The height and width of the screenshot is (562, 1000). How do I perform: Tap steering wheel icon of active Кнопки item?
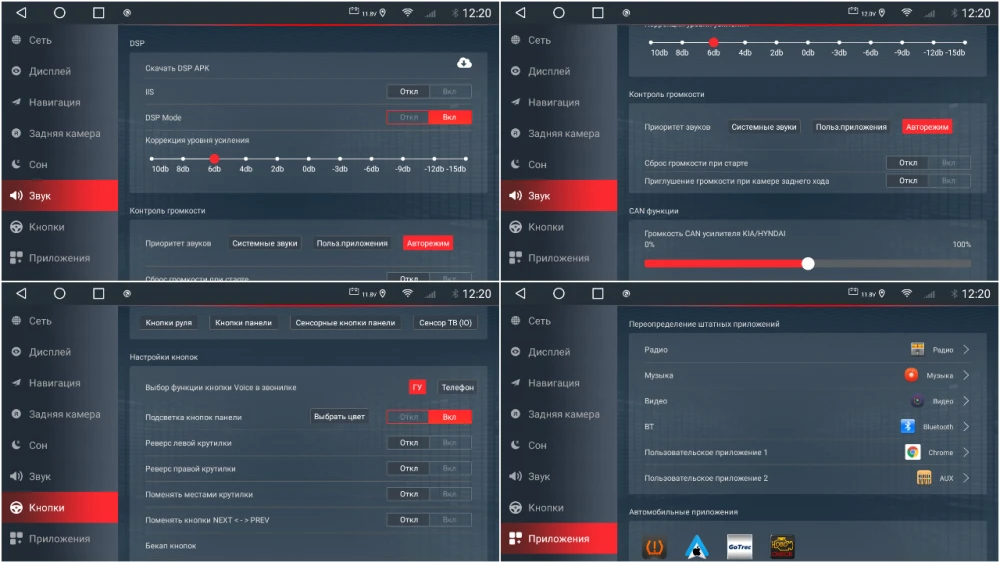tap(17, 508)
